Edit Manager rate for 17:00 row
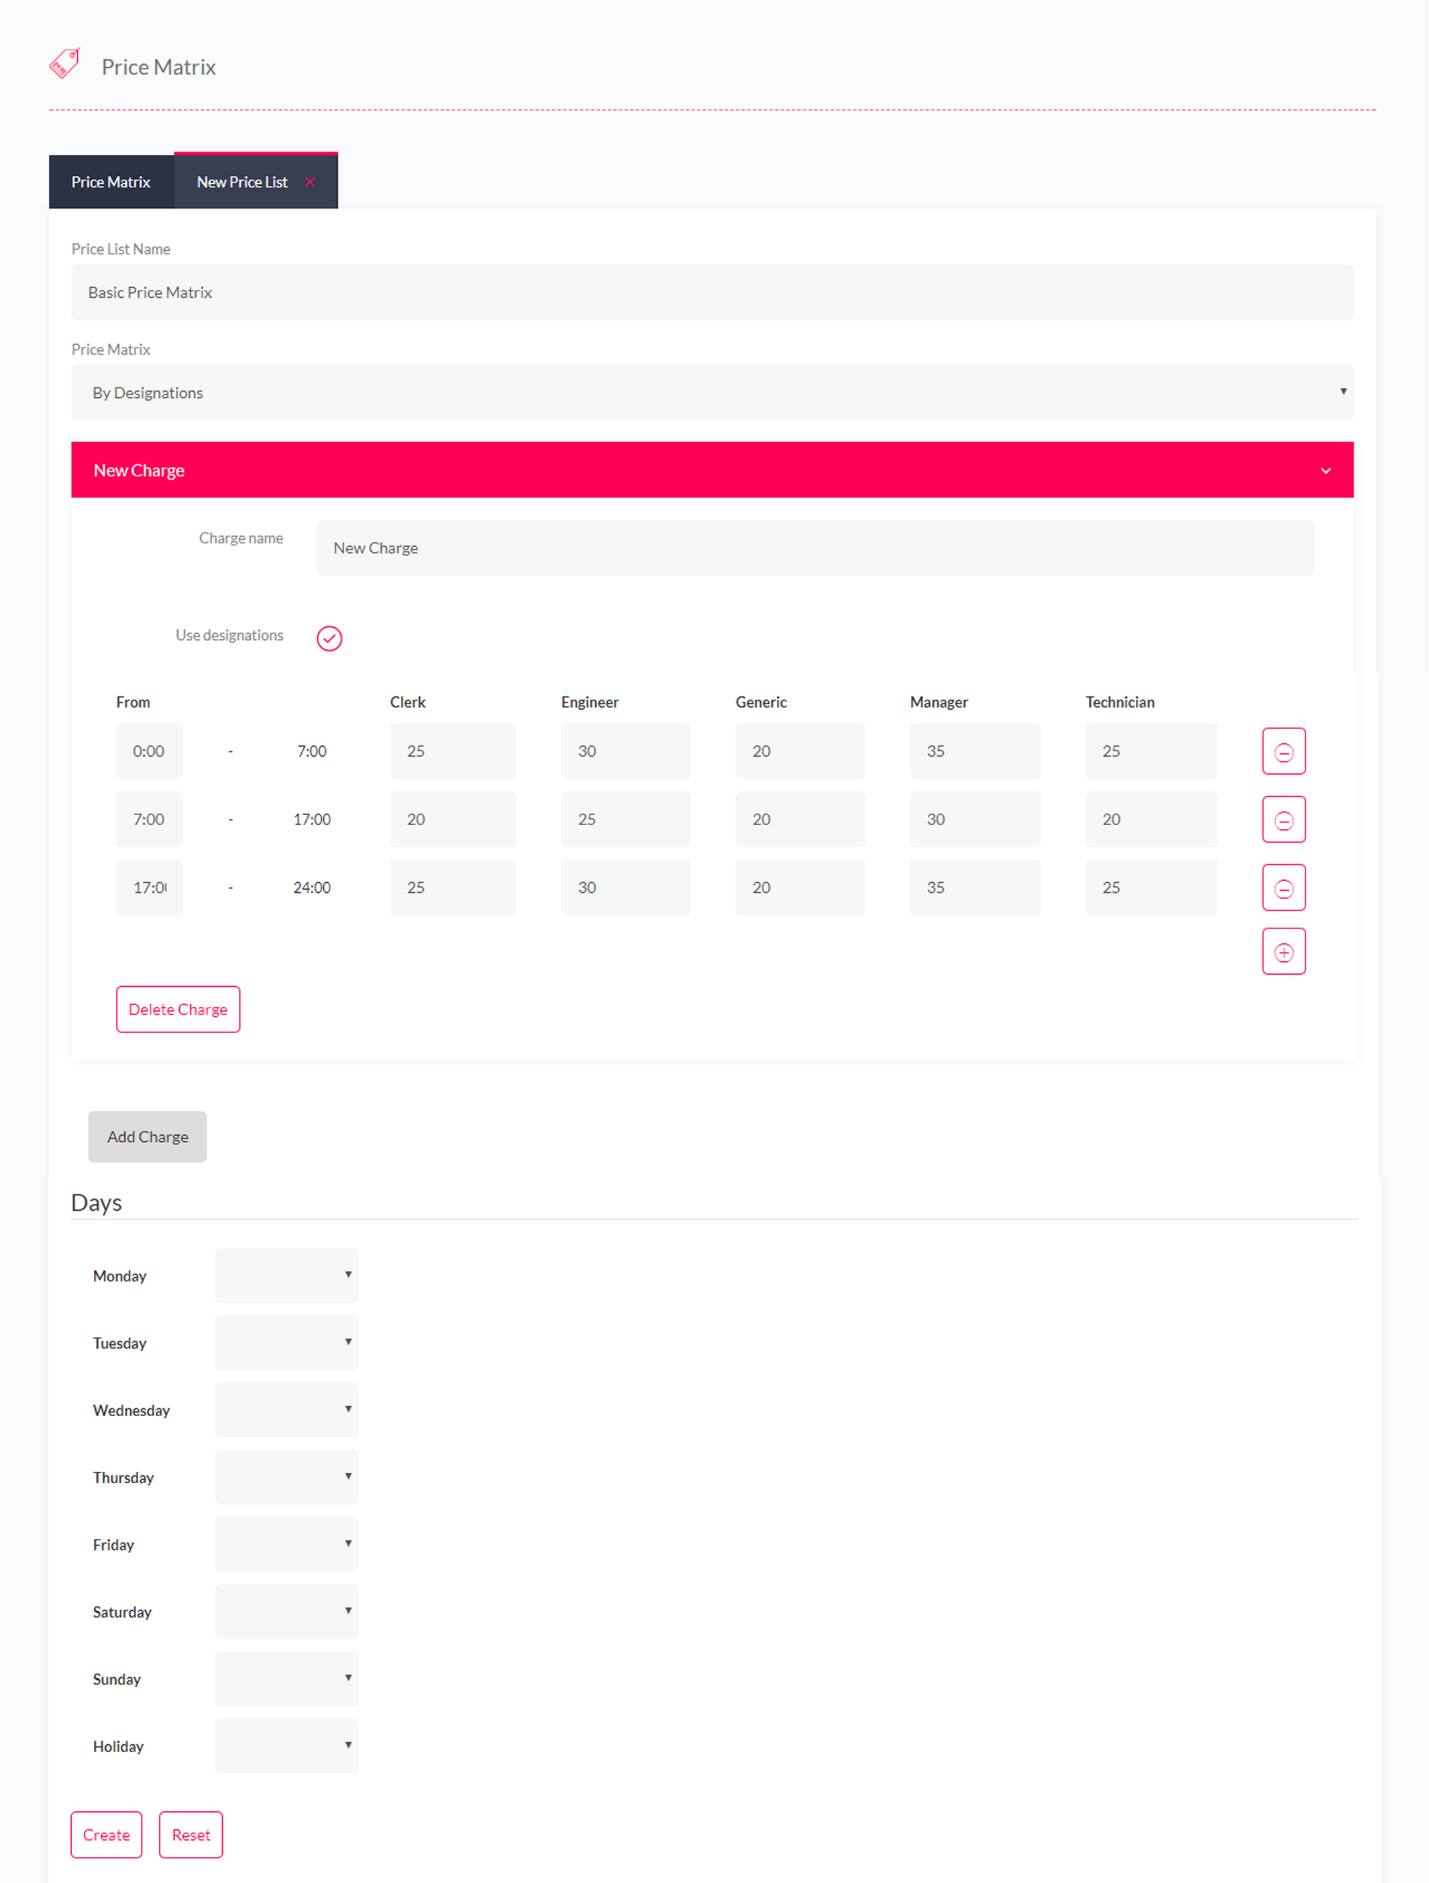This screenshot has height=1883, width=1429. [x=975, y=887]
